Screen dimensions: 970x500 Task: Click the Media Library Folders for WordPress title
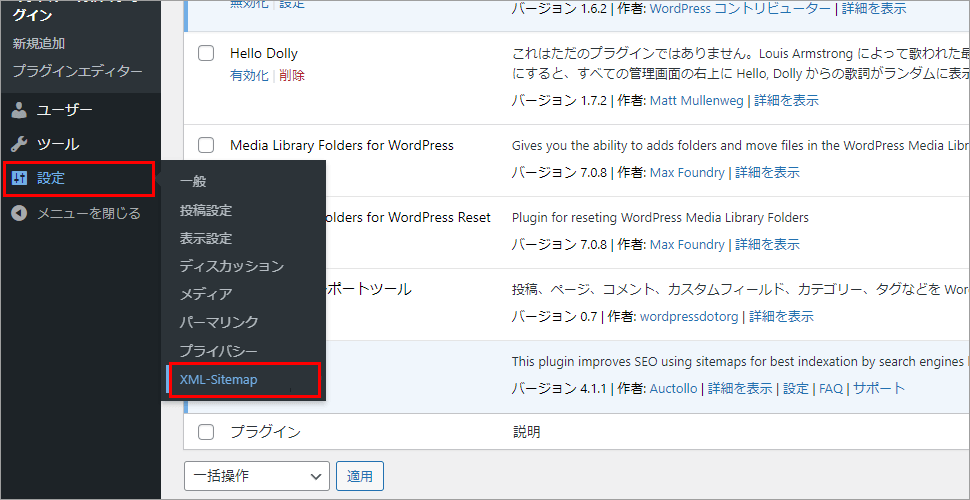tap(342, 145)
